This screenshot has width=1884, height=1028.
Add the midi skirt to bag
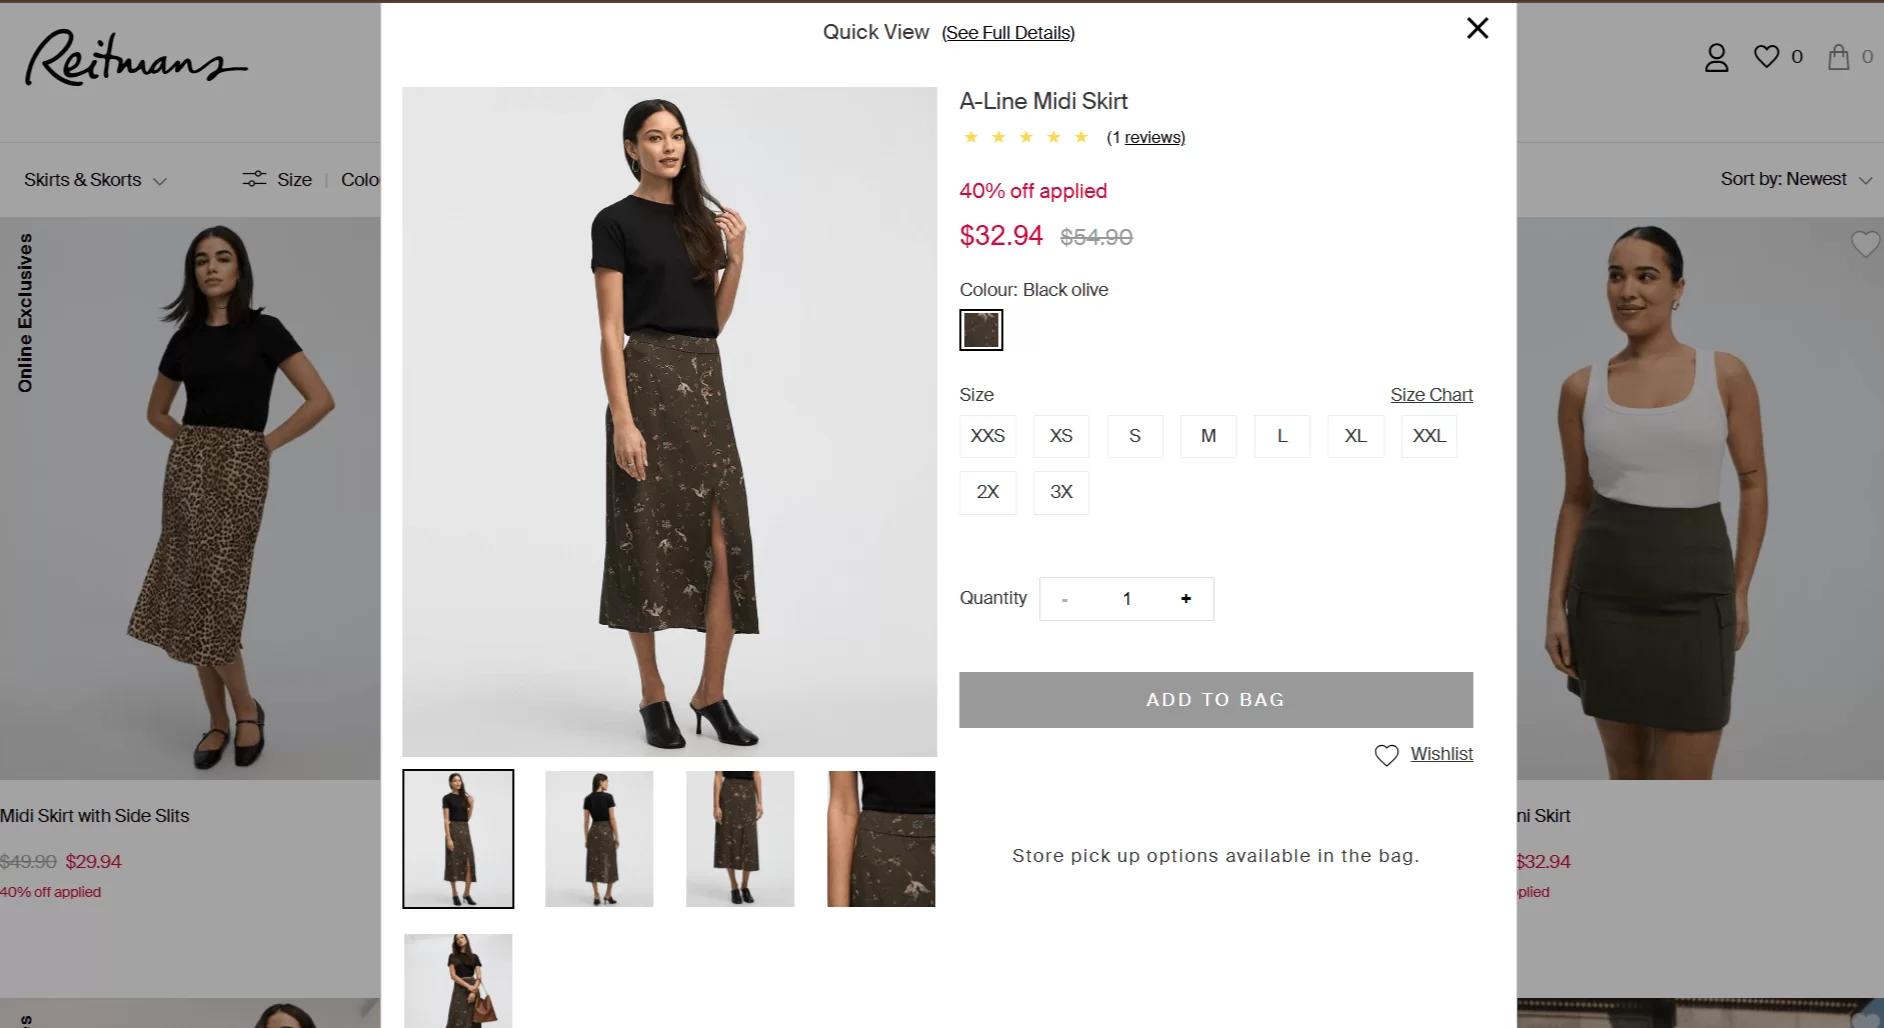click(1215, 699)
